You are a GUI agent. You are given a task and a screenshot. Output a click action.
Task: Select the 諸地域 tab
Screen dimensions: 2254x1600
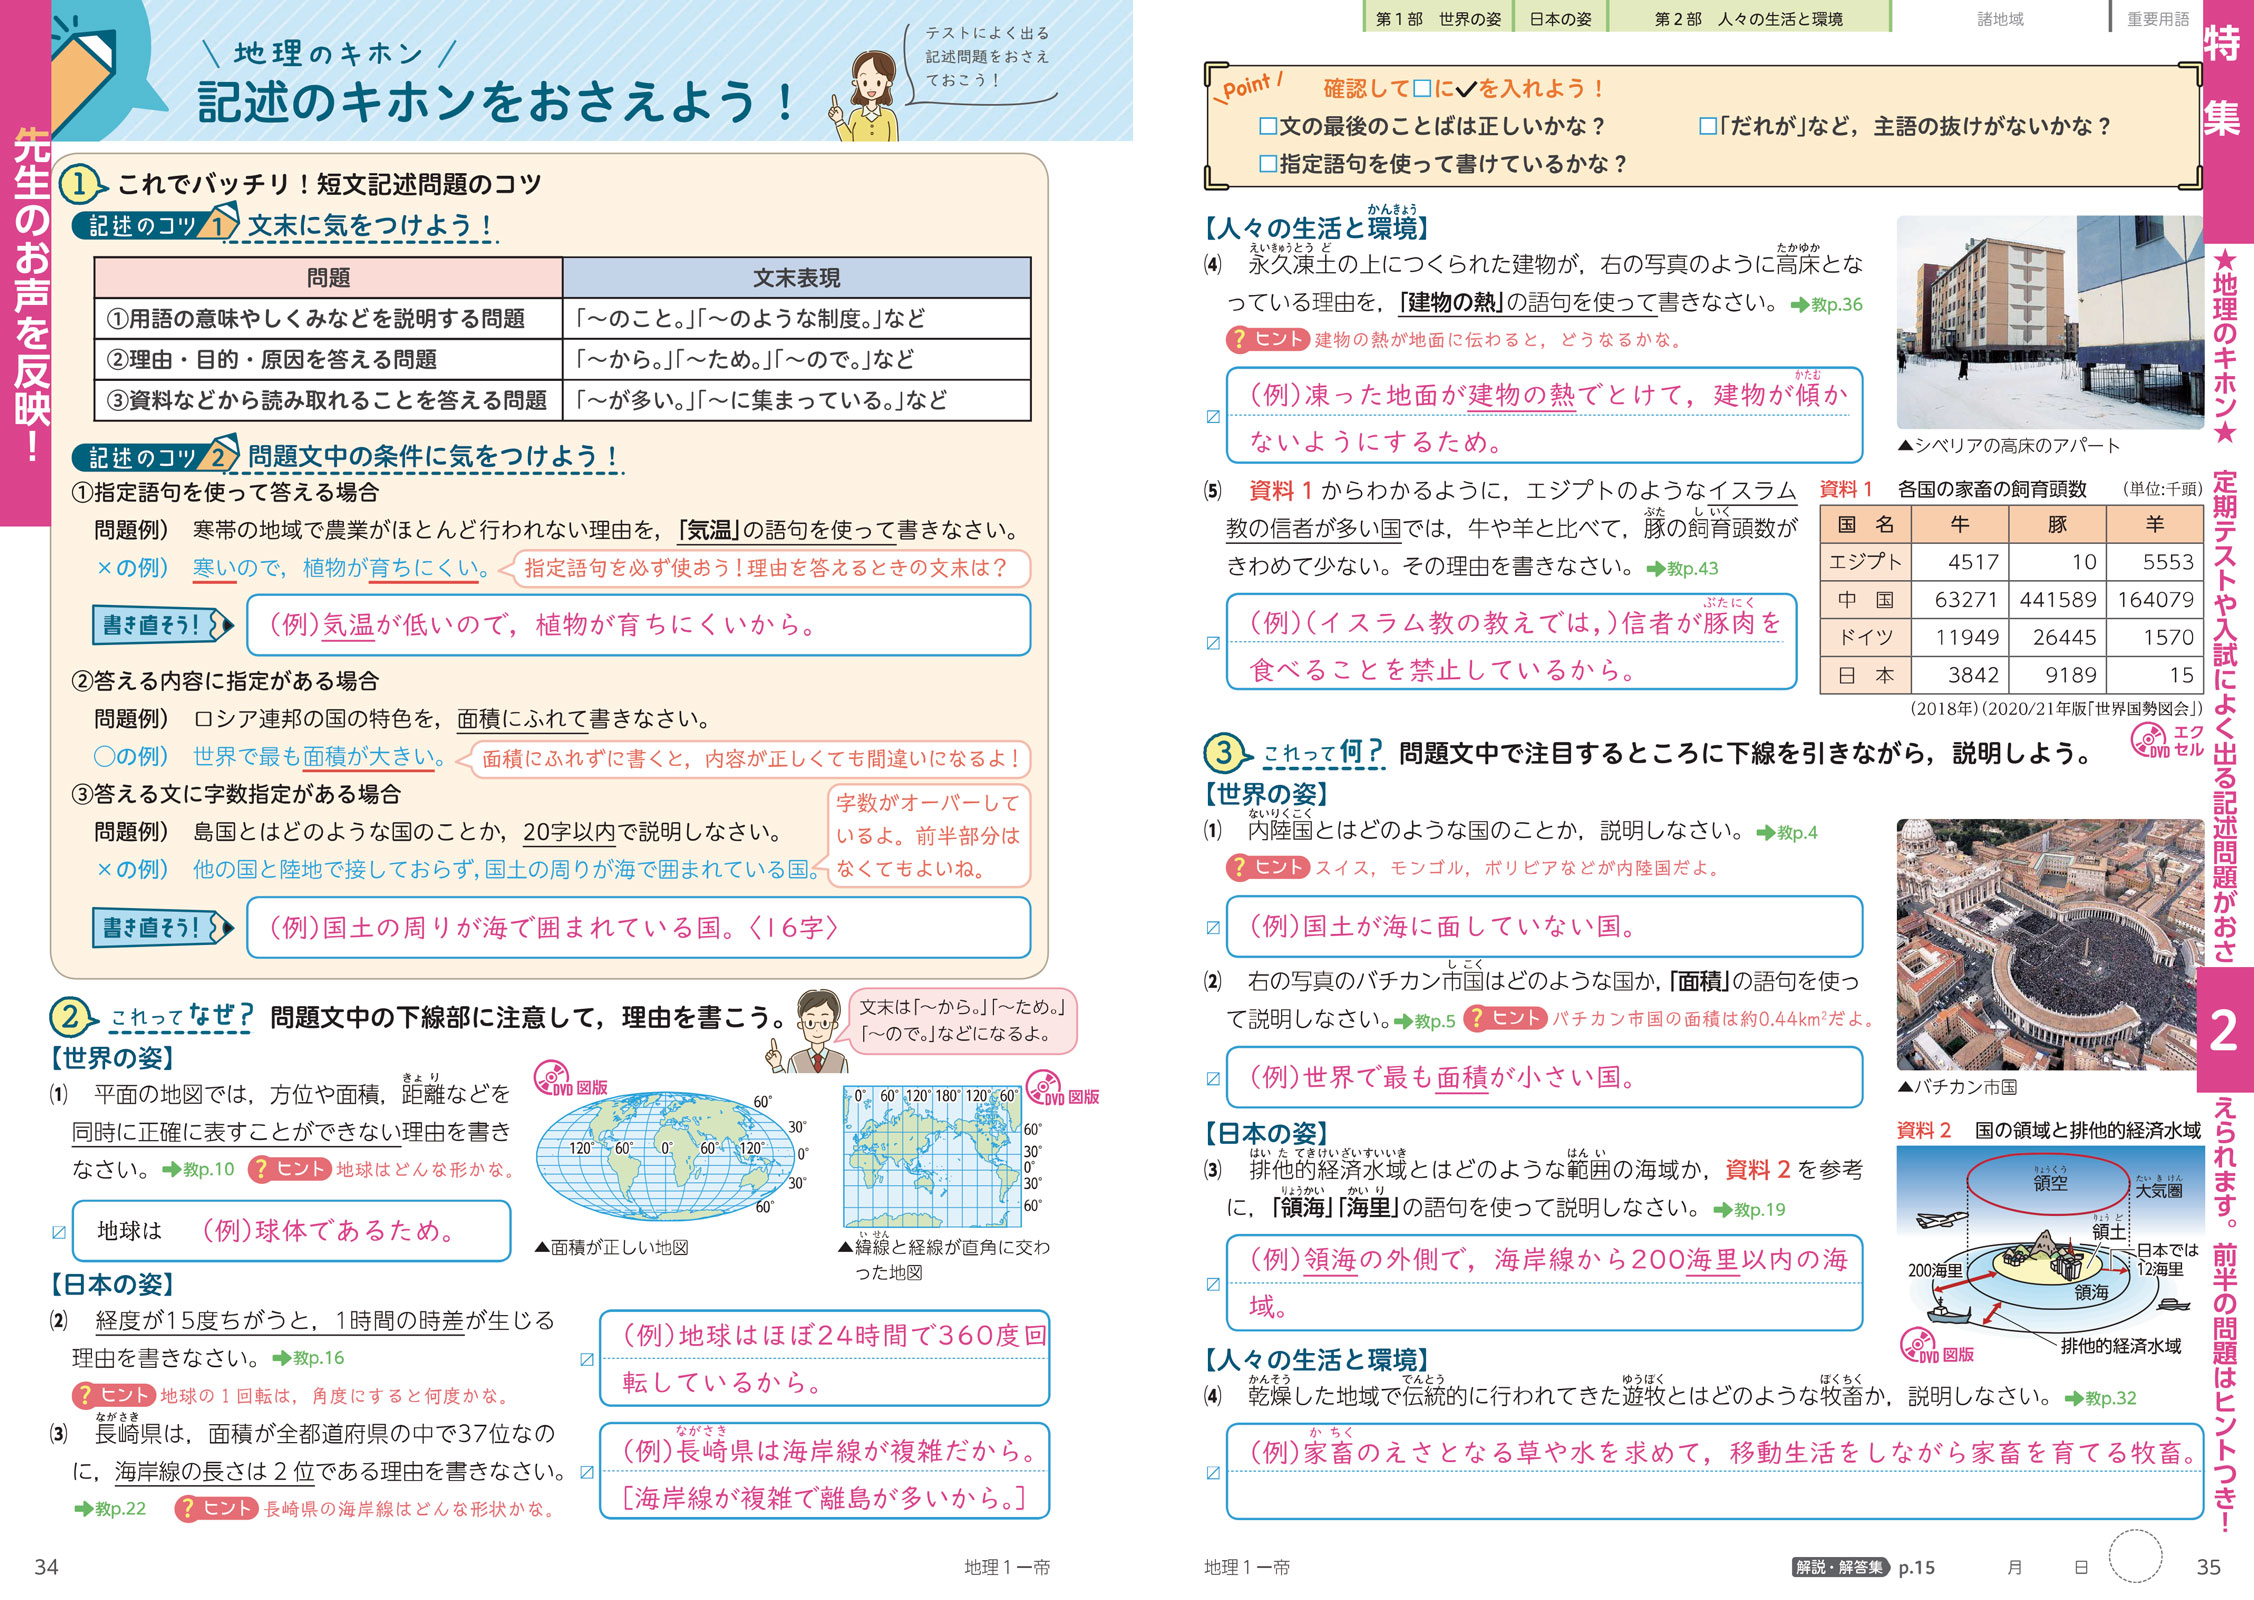2001,17
